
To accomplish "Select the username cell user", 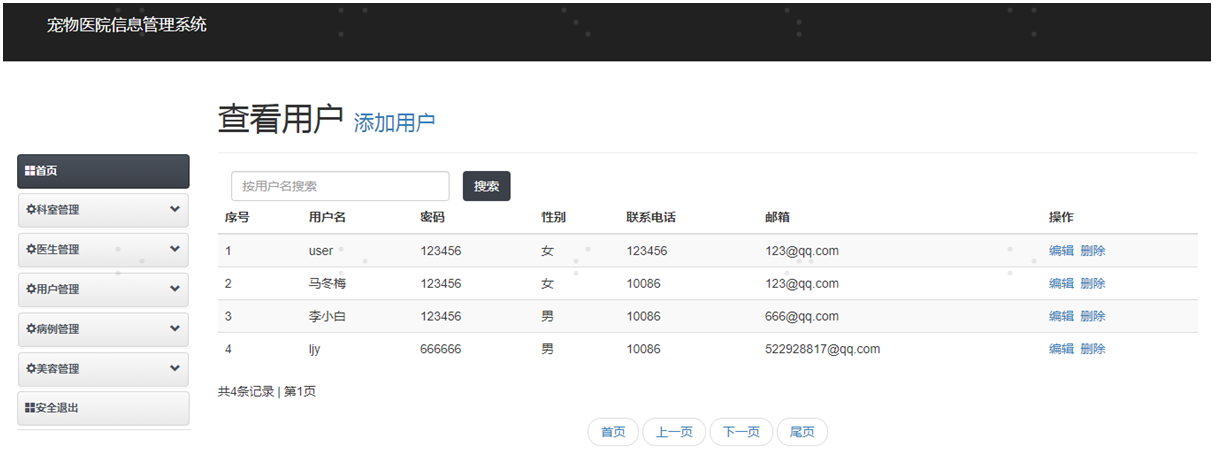I will point(321,251).
